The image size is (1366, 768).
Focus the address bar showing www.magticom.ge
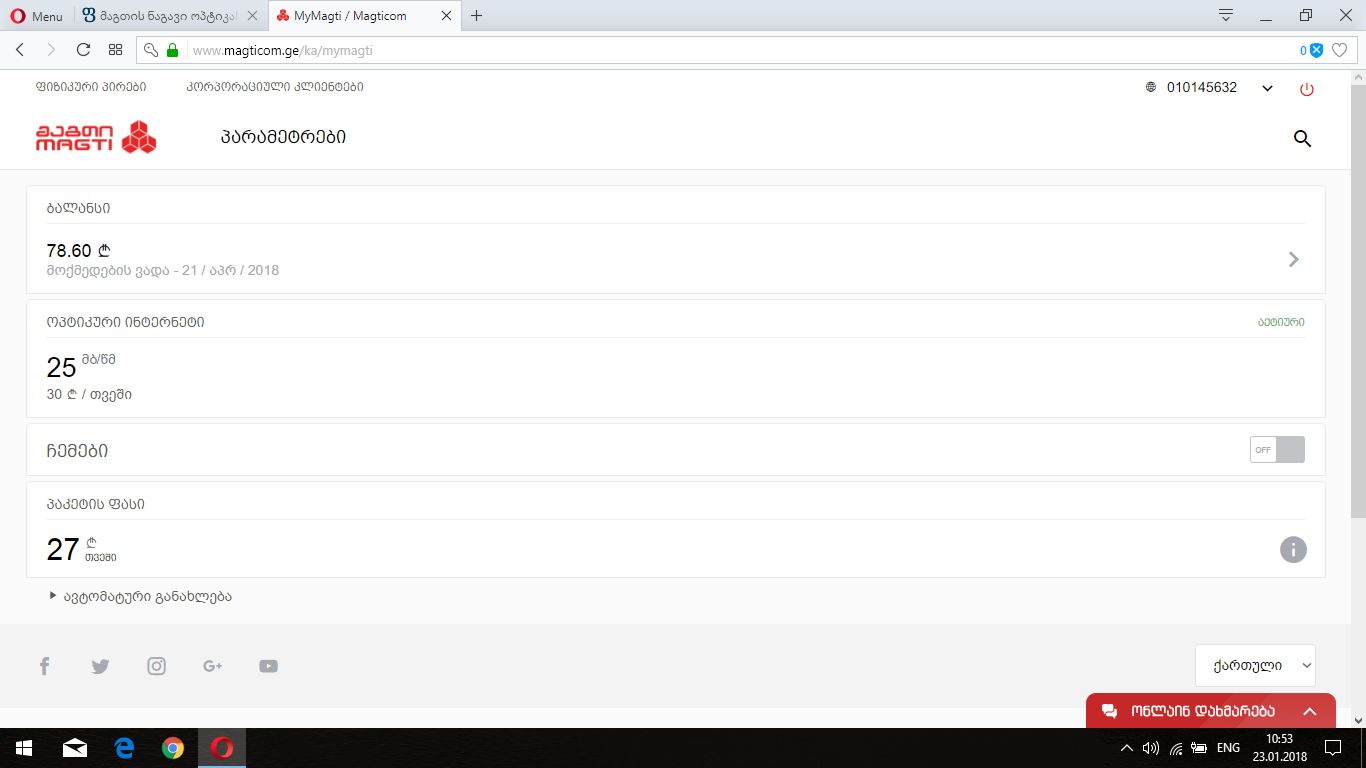pyautogui.click(x=740, y=50)
